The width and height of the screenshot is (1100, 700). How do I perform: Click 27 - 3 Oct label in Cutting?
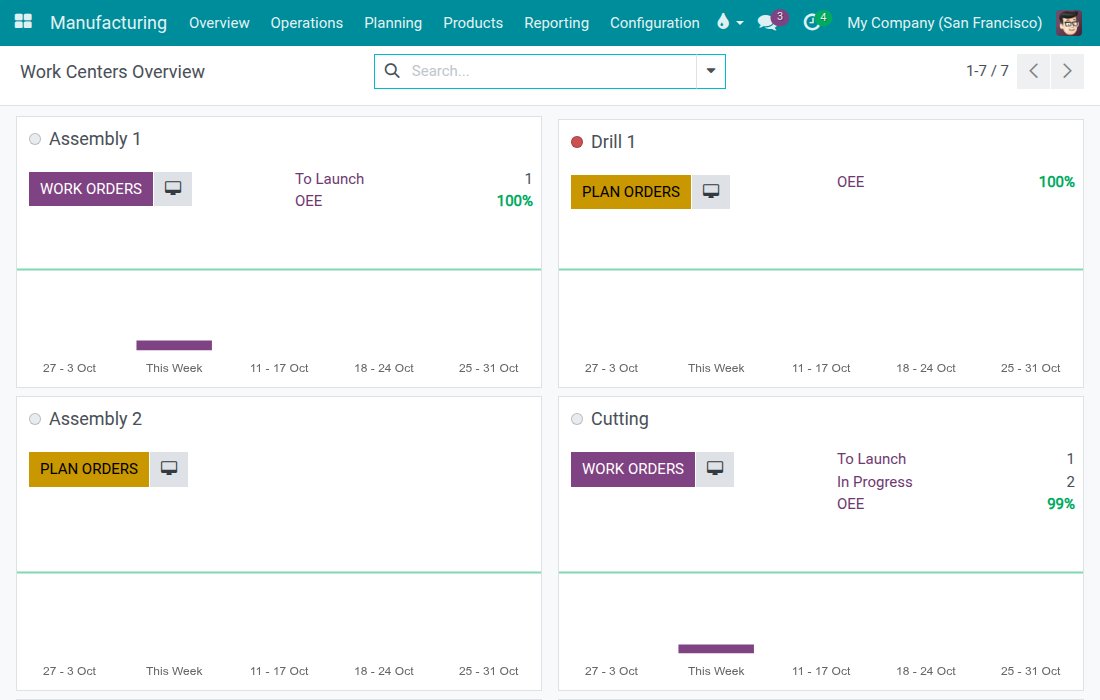click(611, 671)
